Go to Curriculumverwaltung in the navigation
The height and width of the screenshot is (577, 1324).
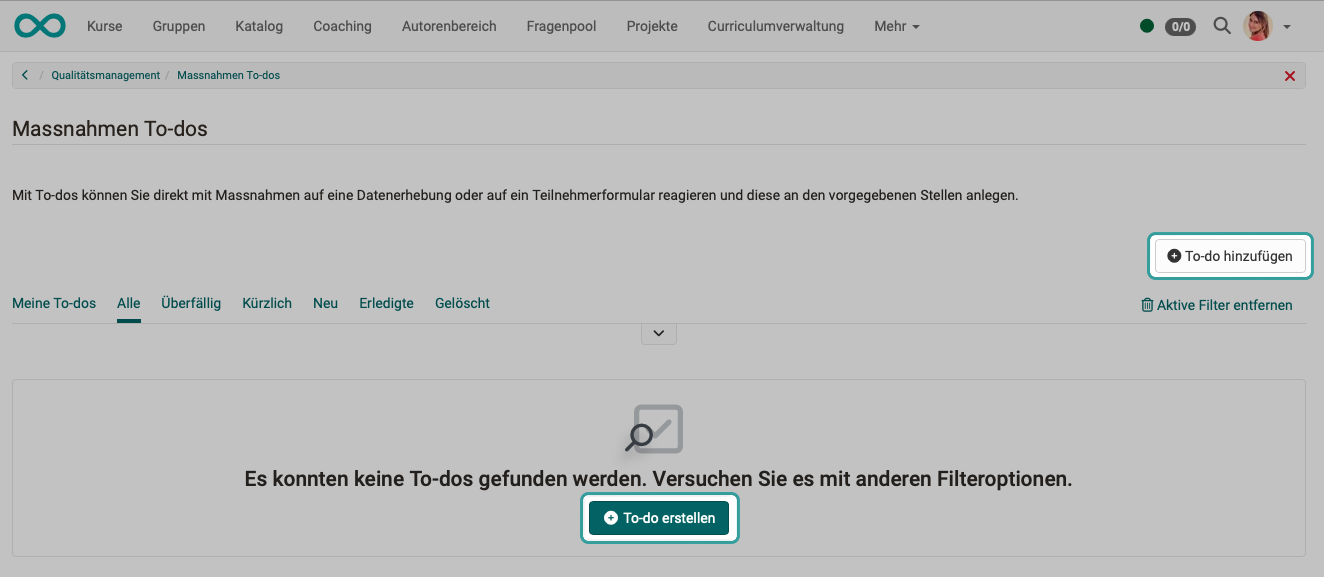(776, 26)
